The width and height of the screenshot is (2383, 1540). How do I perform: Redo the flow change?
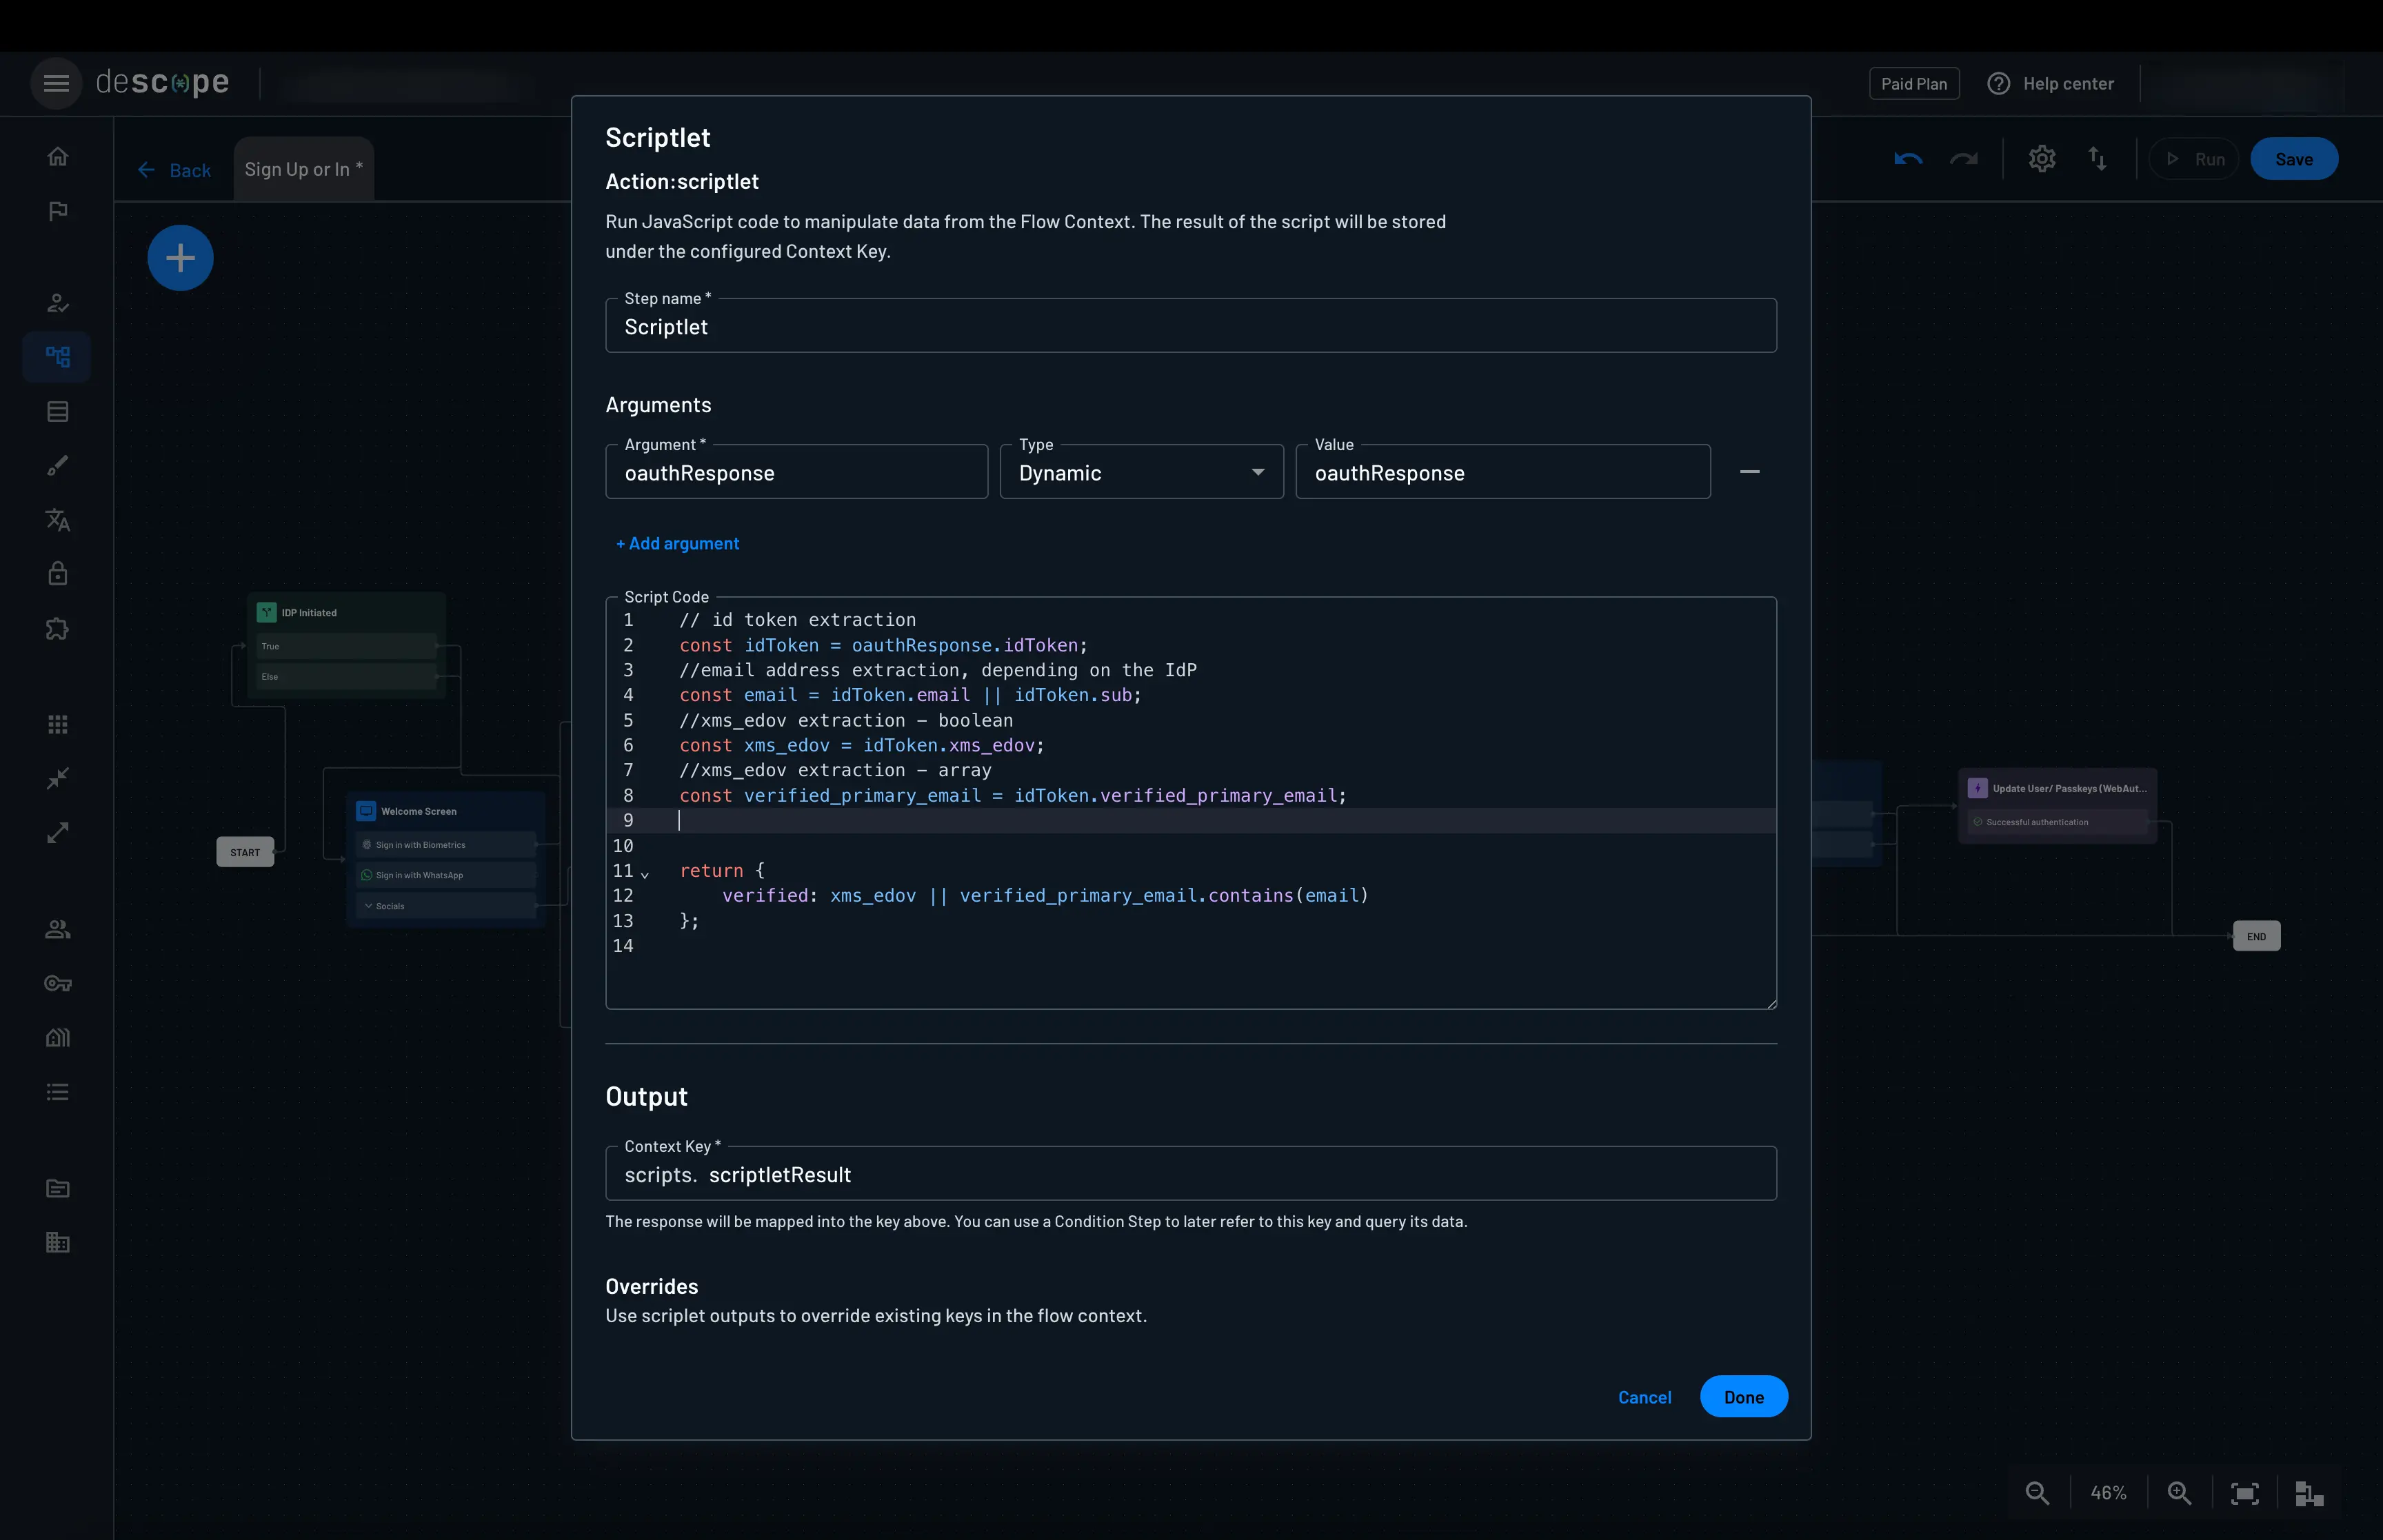click(1964, 159)
